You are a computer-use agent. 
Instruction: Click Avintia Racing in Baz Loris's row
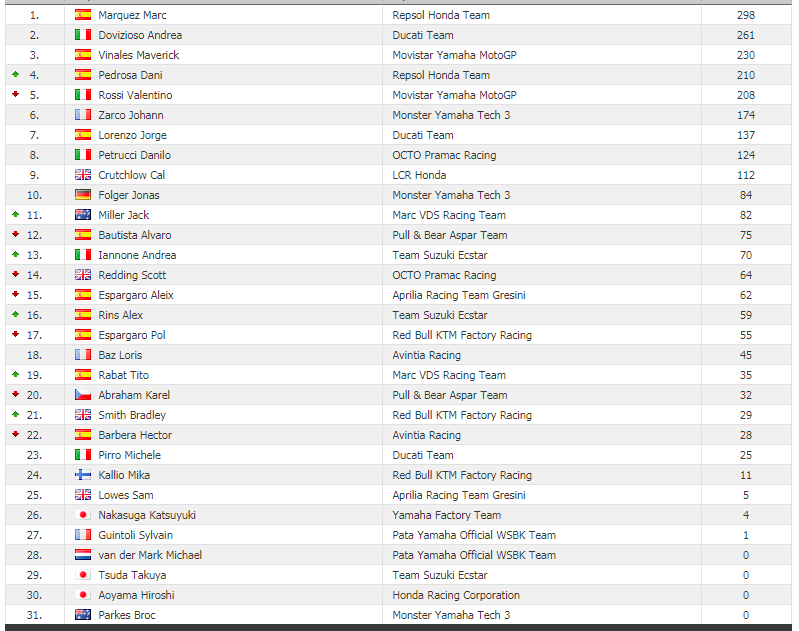pos(427,355)
